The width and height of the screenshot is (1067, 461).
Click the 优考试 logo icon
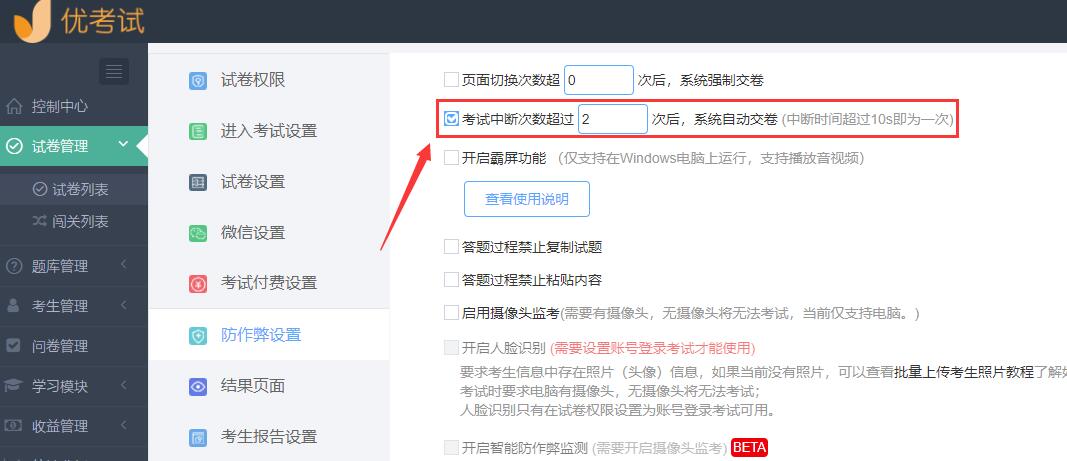coord(31,20)
